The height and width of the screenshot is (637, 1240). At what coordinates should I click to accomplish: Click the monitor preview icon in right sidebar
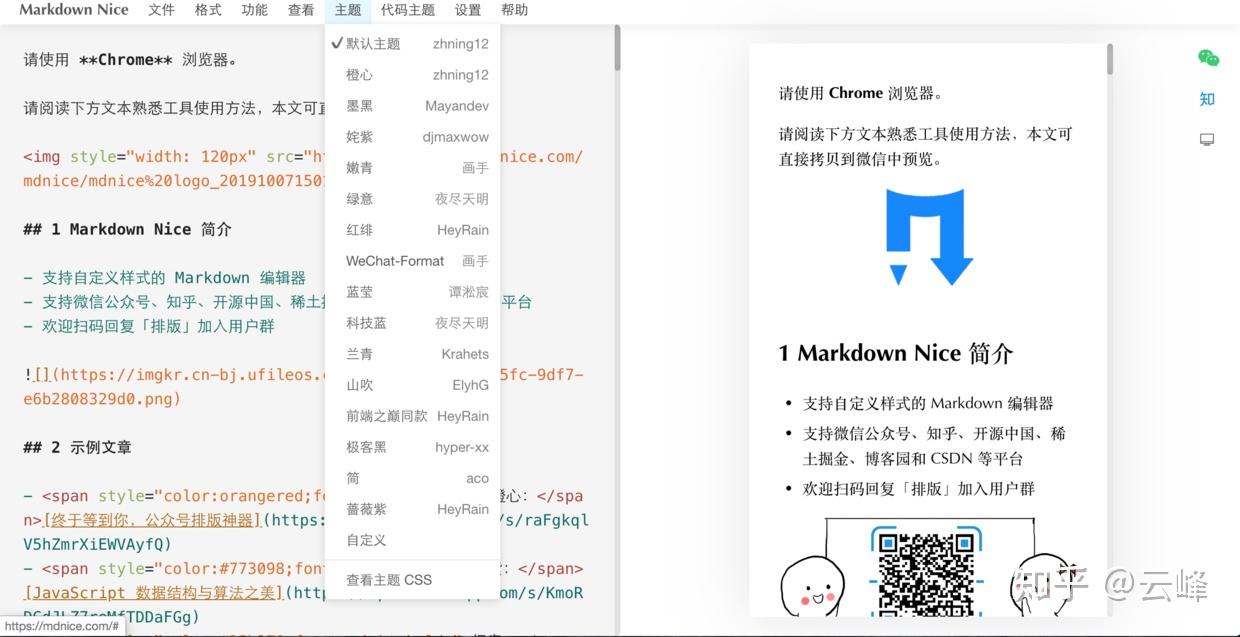point(1207,140)
